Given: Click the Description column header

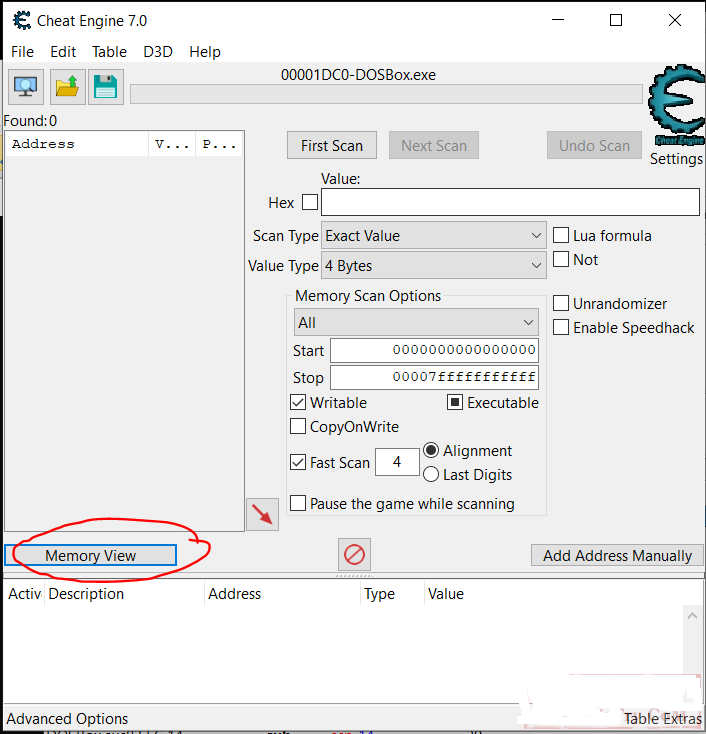Looking at the screenshot, I should click(x=125, y=594).
